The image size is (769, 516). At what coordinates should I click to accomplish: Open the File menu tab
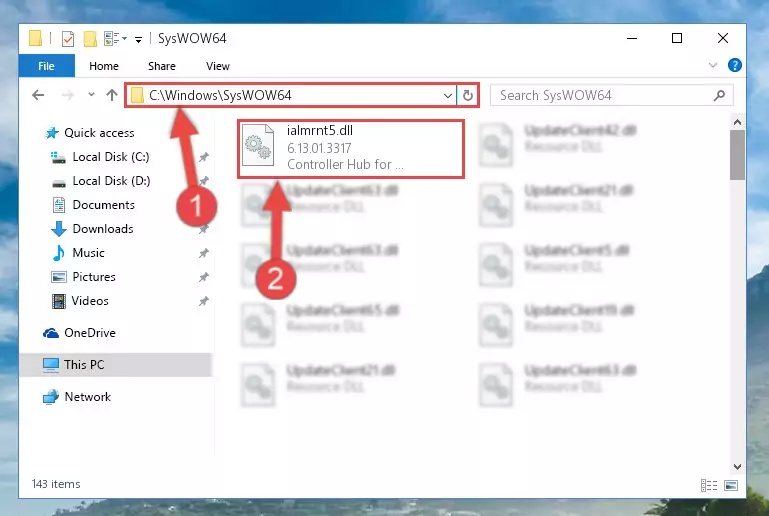(47, 66)
